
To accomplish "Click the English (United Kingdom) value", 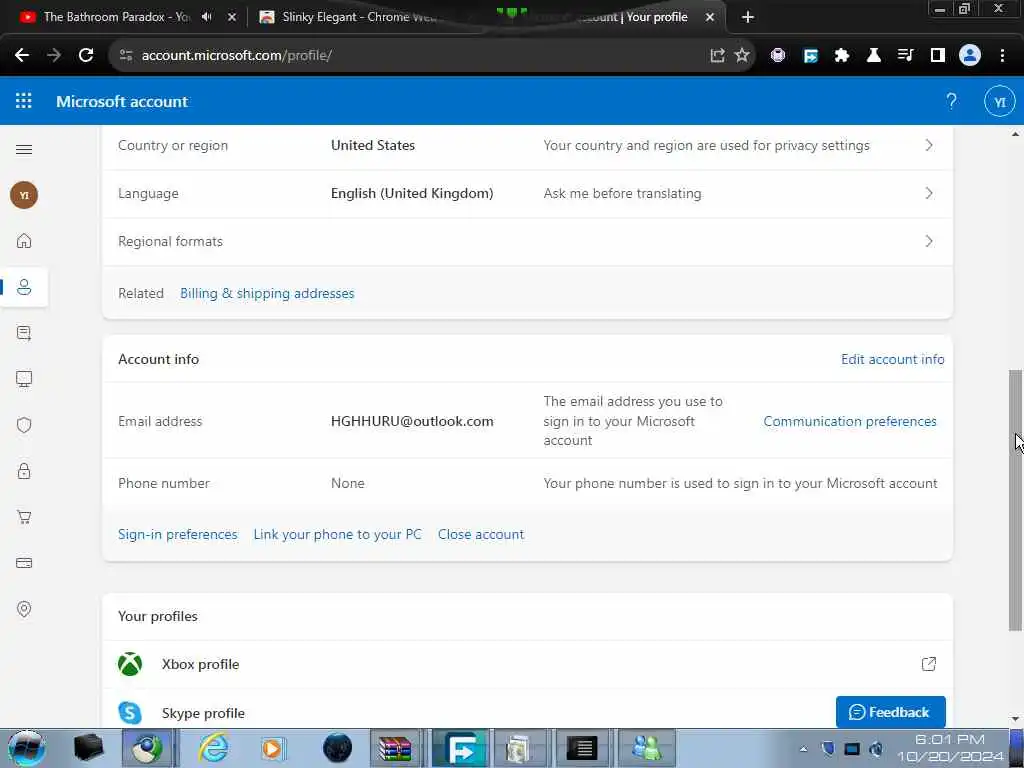I will click(x=412, y=193).
